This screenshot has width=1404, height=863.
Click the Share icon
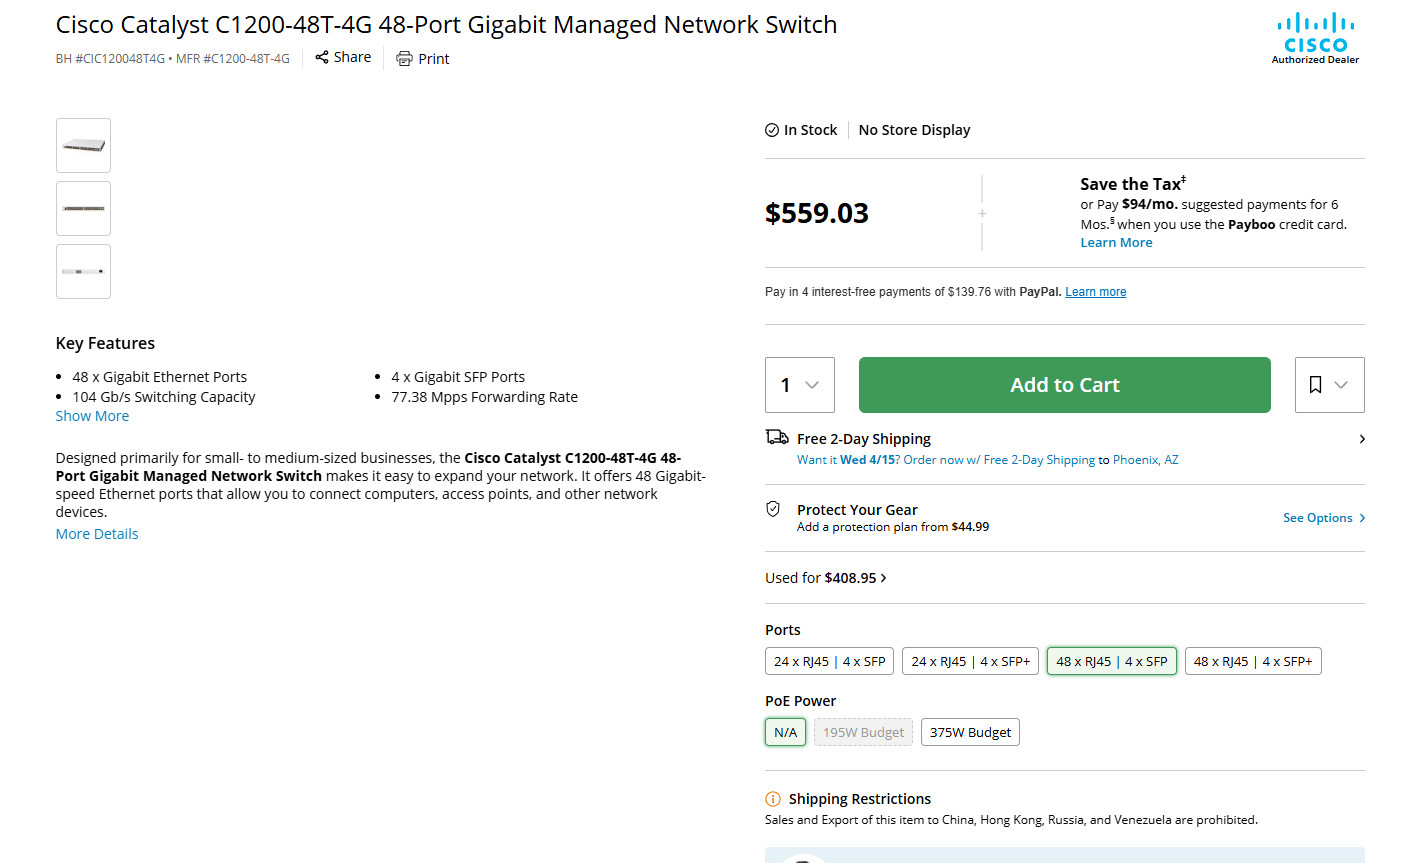322,57
